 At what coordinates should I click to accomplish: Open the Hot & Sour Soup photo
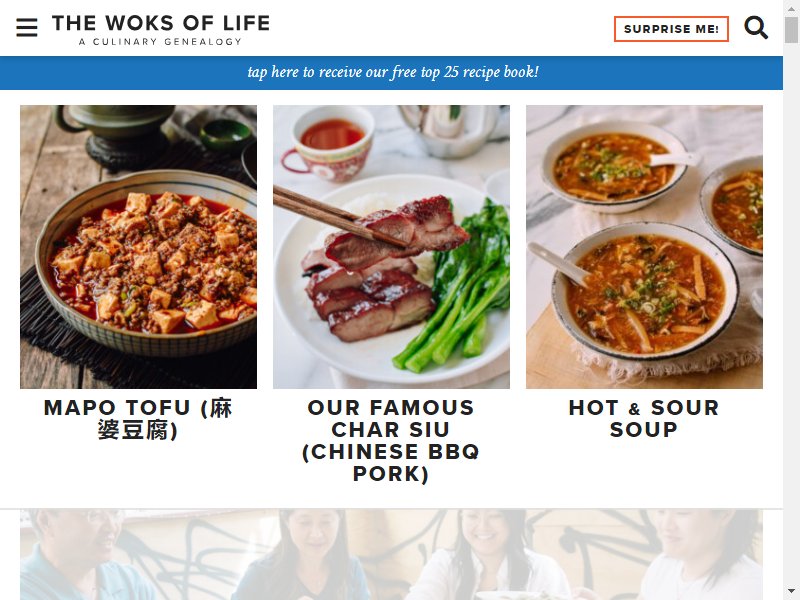click(x=644, y=247)
